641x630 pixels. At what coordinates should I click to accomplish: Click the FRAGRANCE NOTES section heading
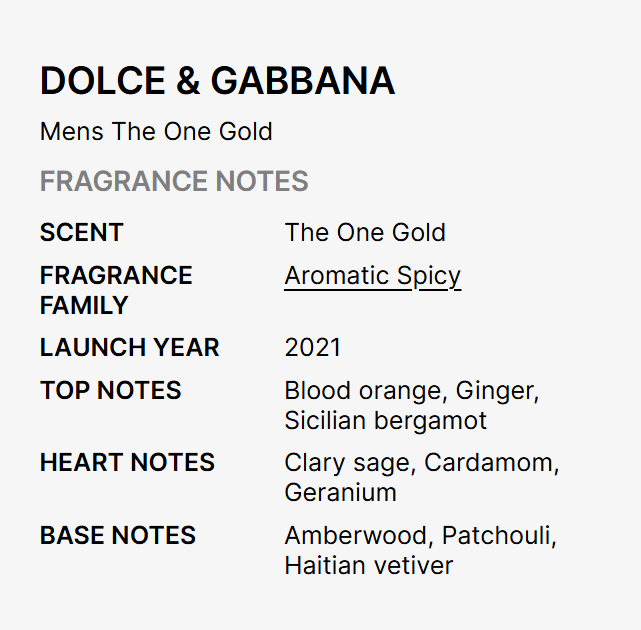[174, 182]
